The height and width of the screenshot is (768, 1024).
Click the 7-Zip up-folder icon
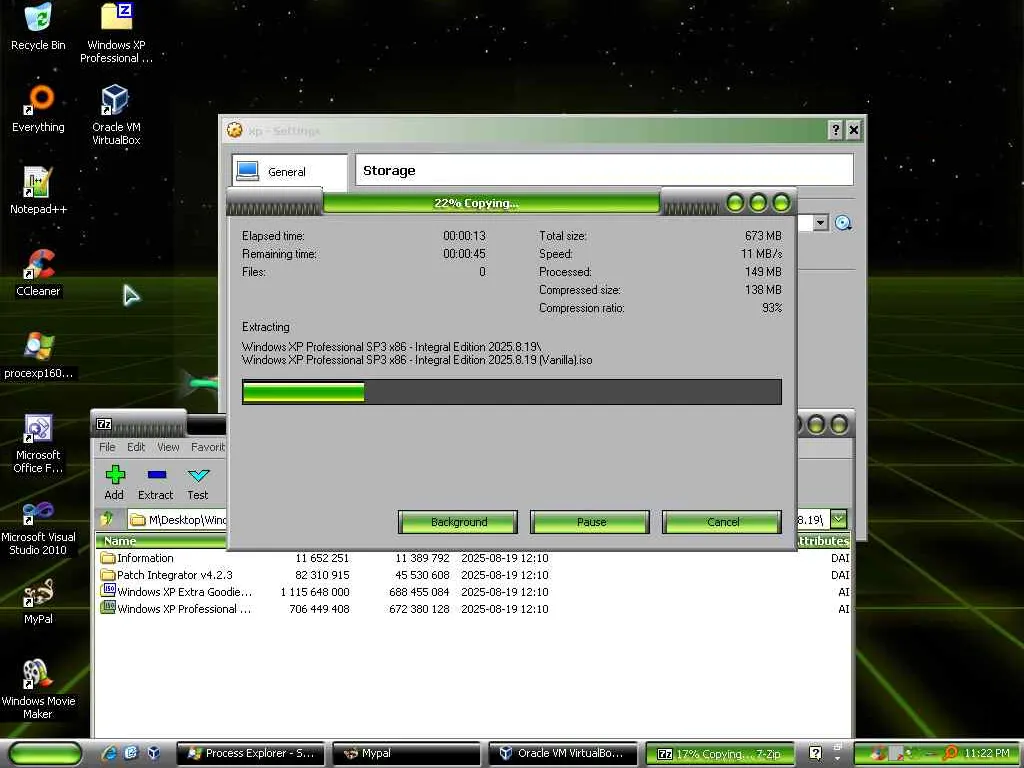pyautogui.click(x=107, y=519)
